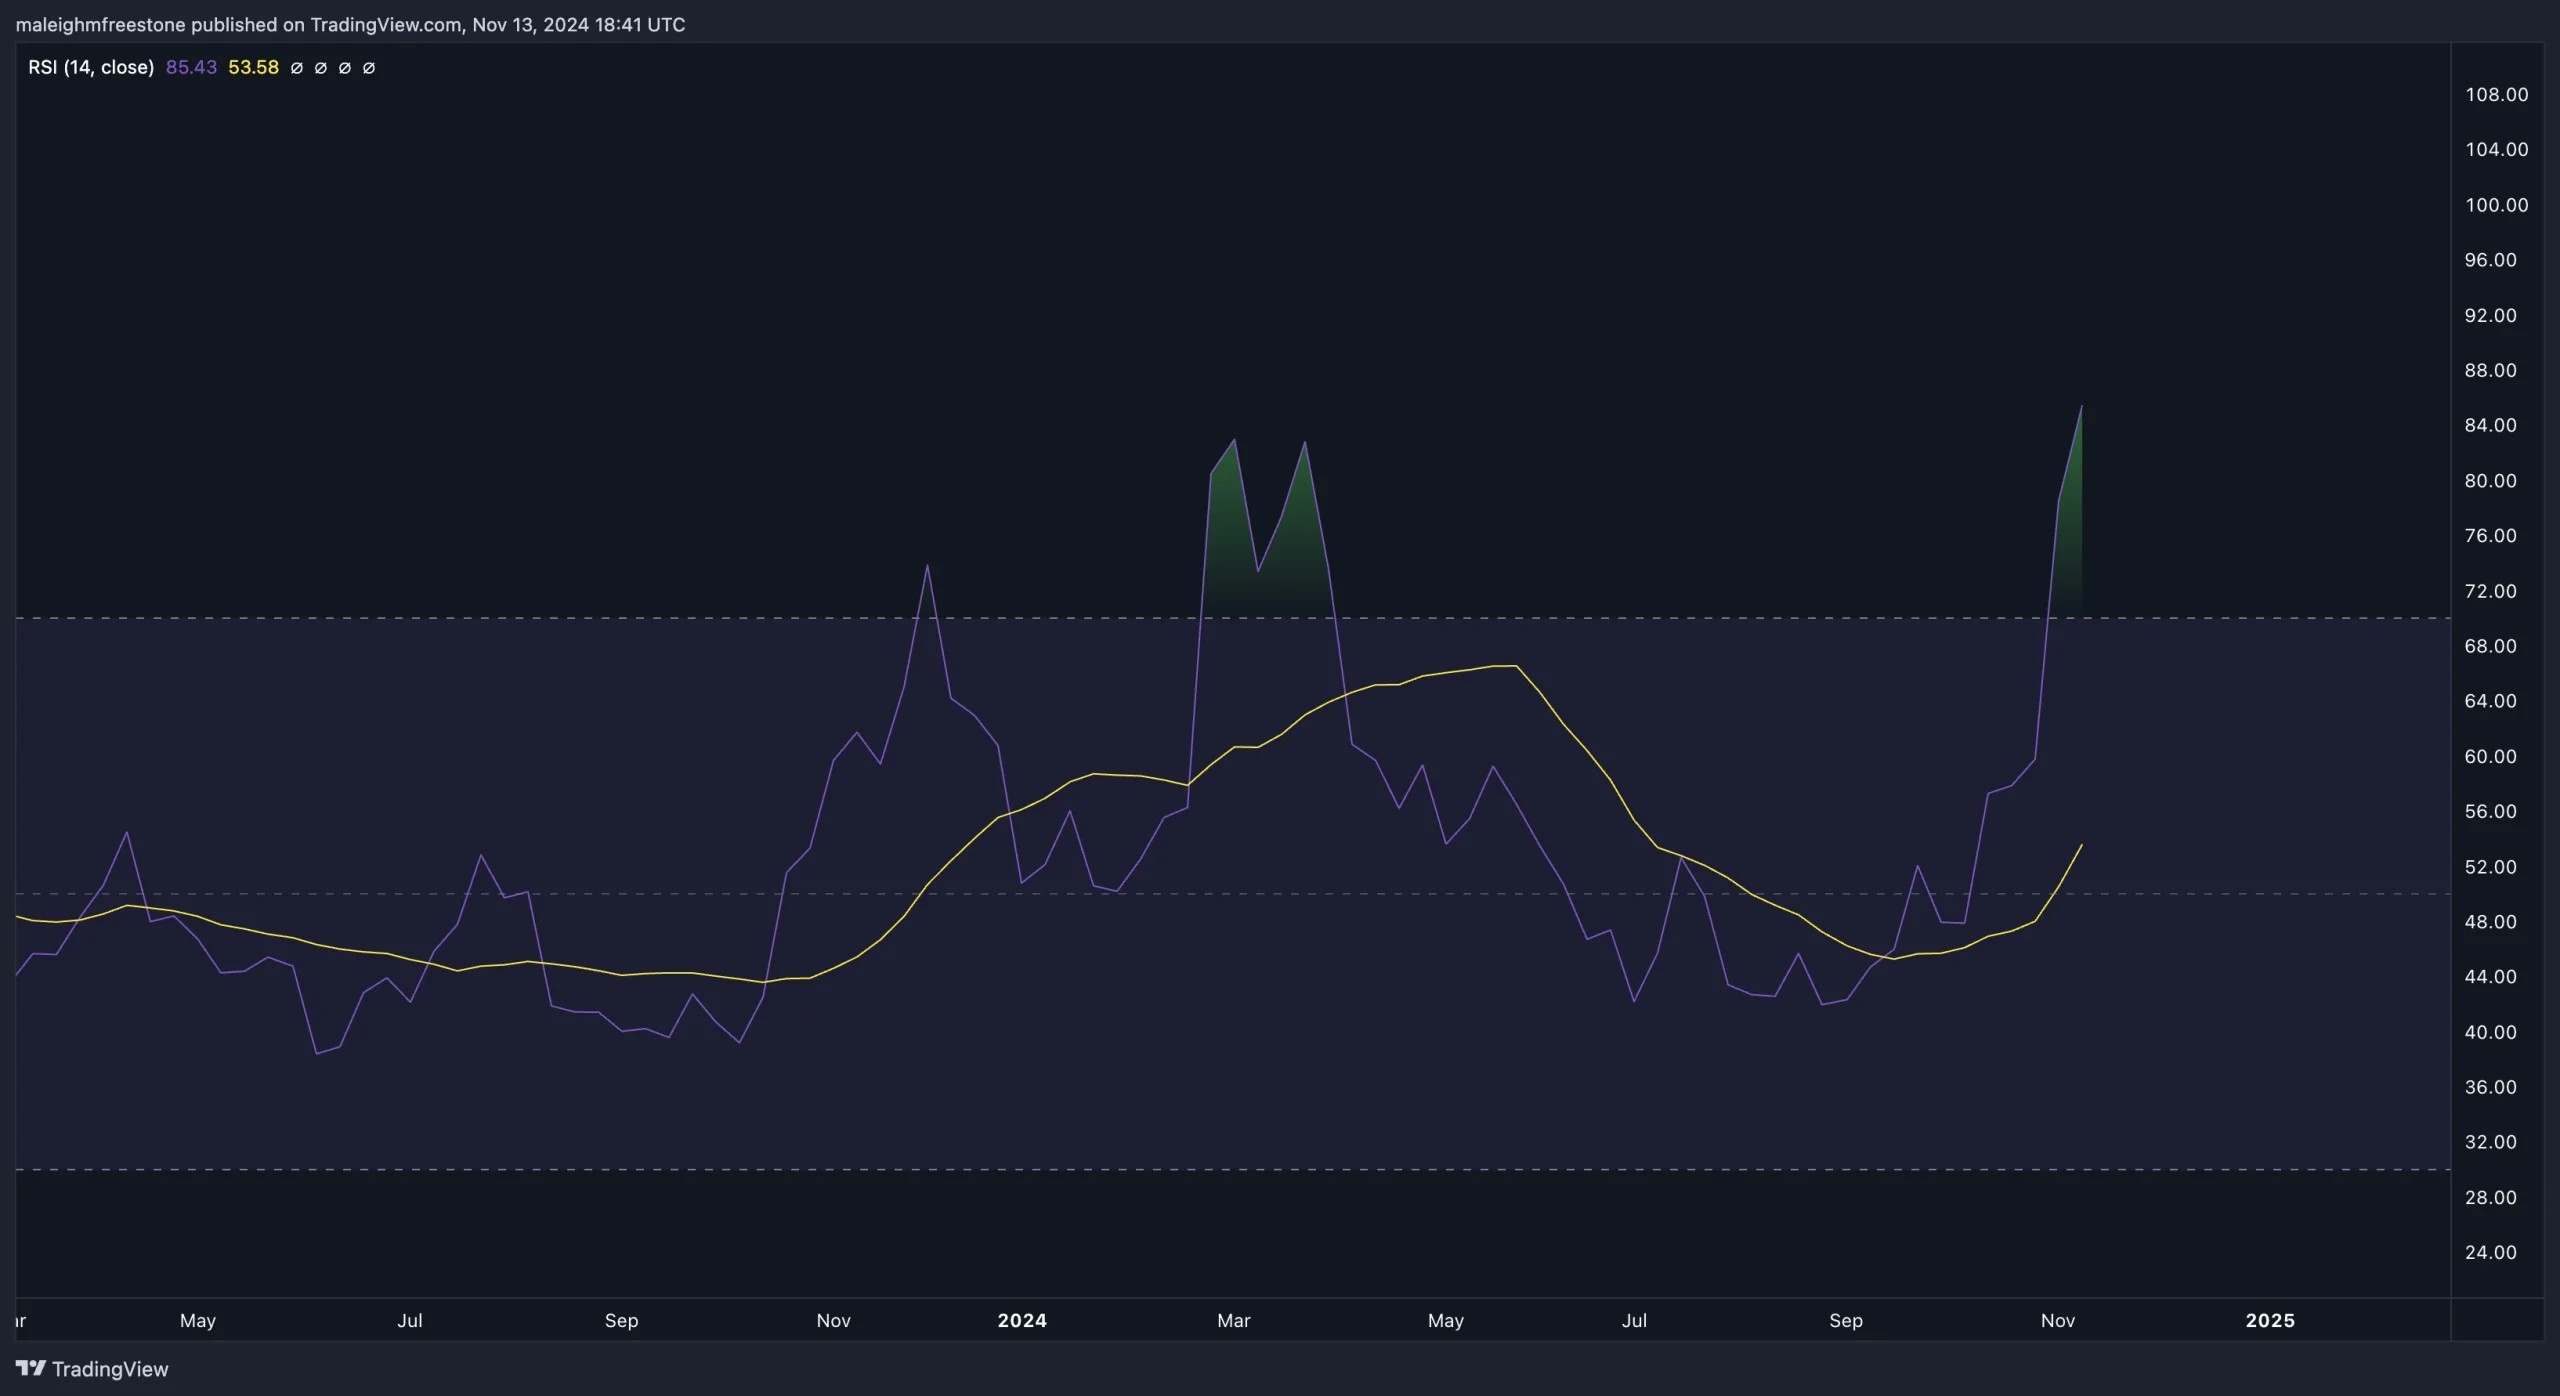Toggle visibility of the RSI lower band plot
Image resolution: width=2560 pixels, height=1396 pixels.
[x=321, y=67]
